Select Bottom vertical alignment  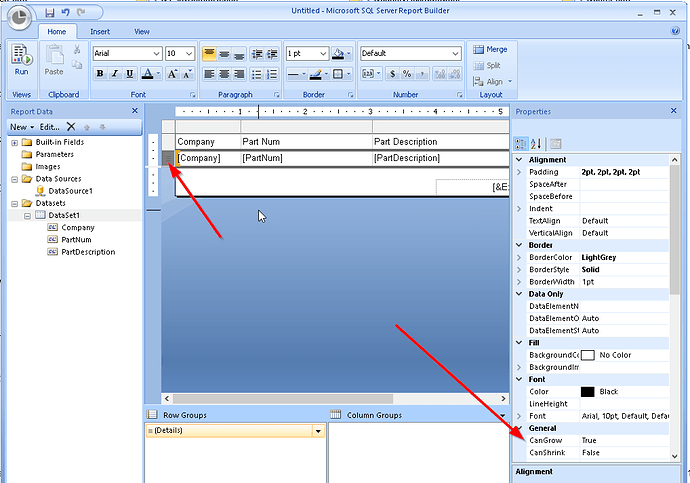(x=239, y=54)
